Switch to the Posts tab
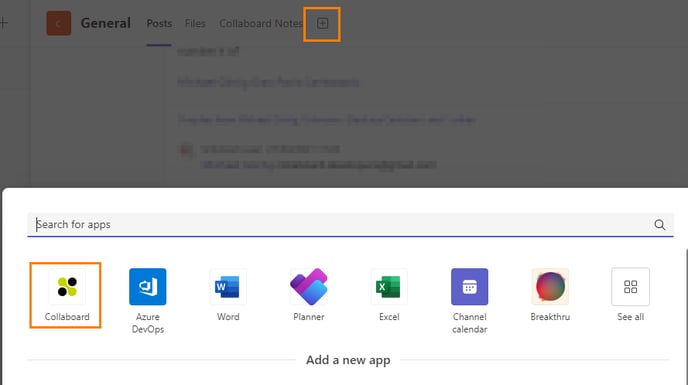 point(159,23)
